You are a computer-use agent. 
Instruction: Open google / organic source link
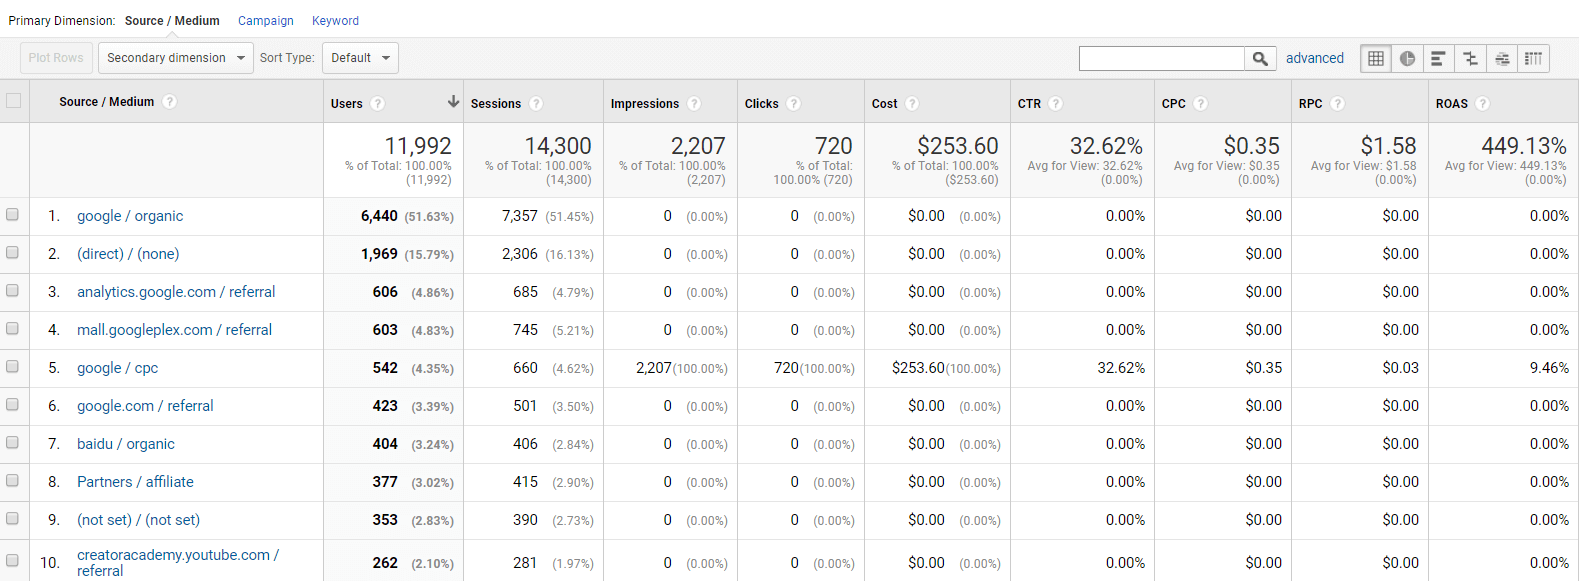point(130,216)
